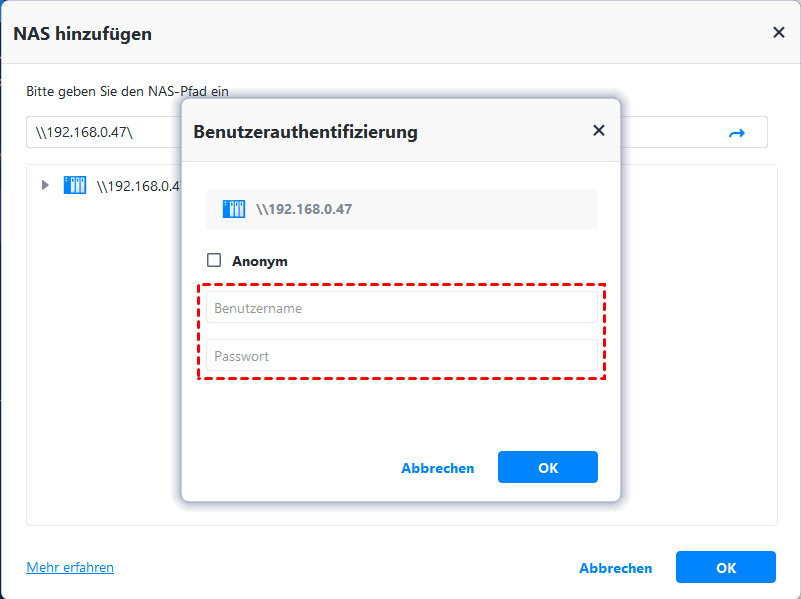Click the blue connect arrow icon
This screenshot has height=599, width=801.
[737, 132]
